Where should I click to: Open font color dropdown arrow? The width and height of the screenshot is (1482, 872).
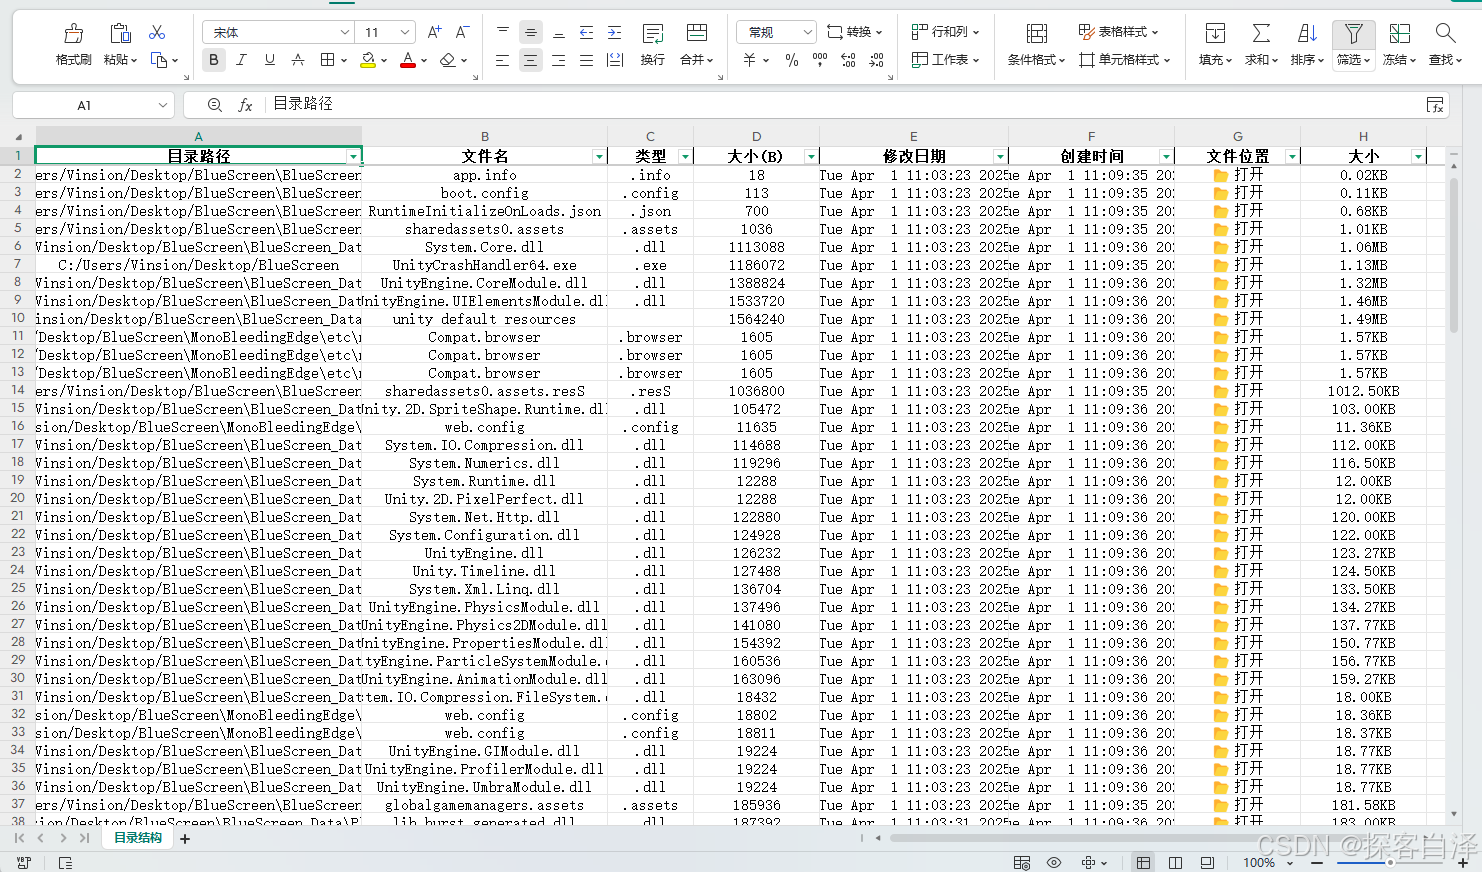424,61
